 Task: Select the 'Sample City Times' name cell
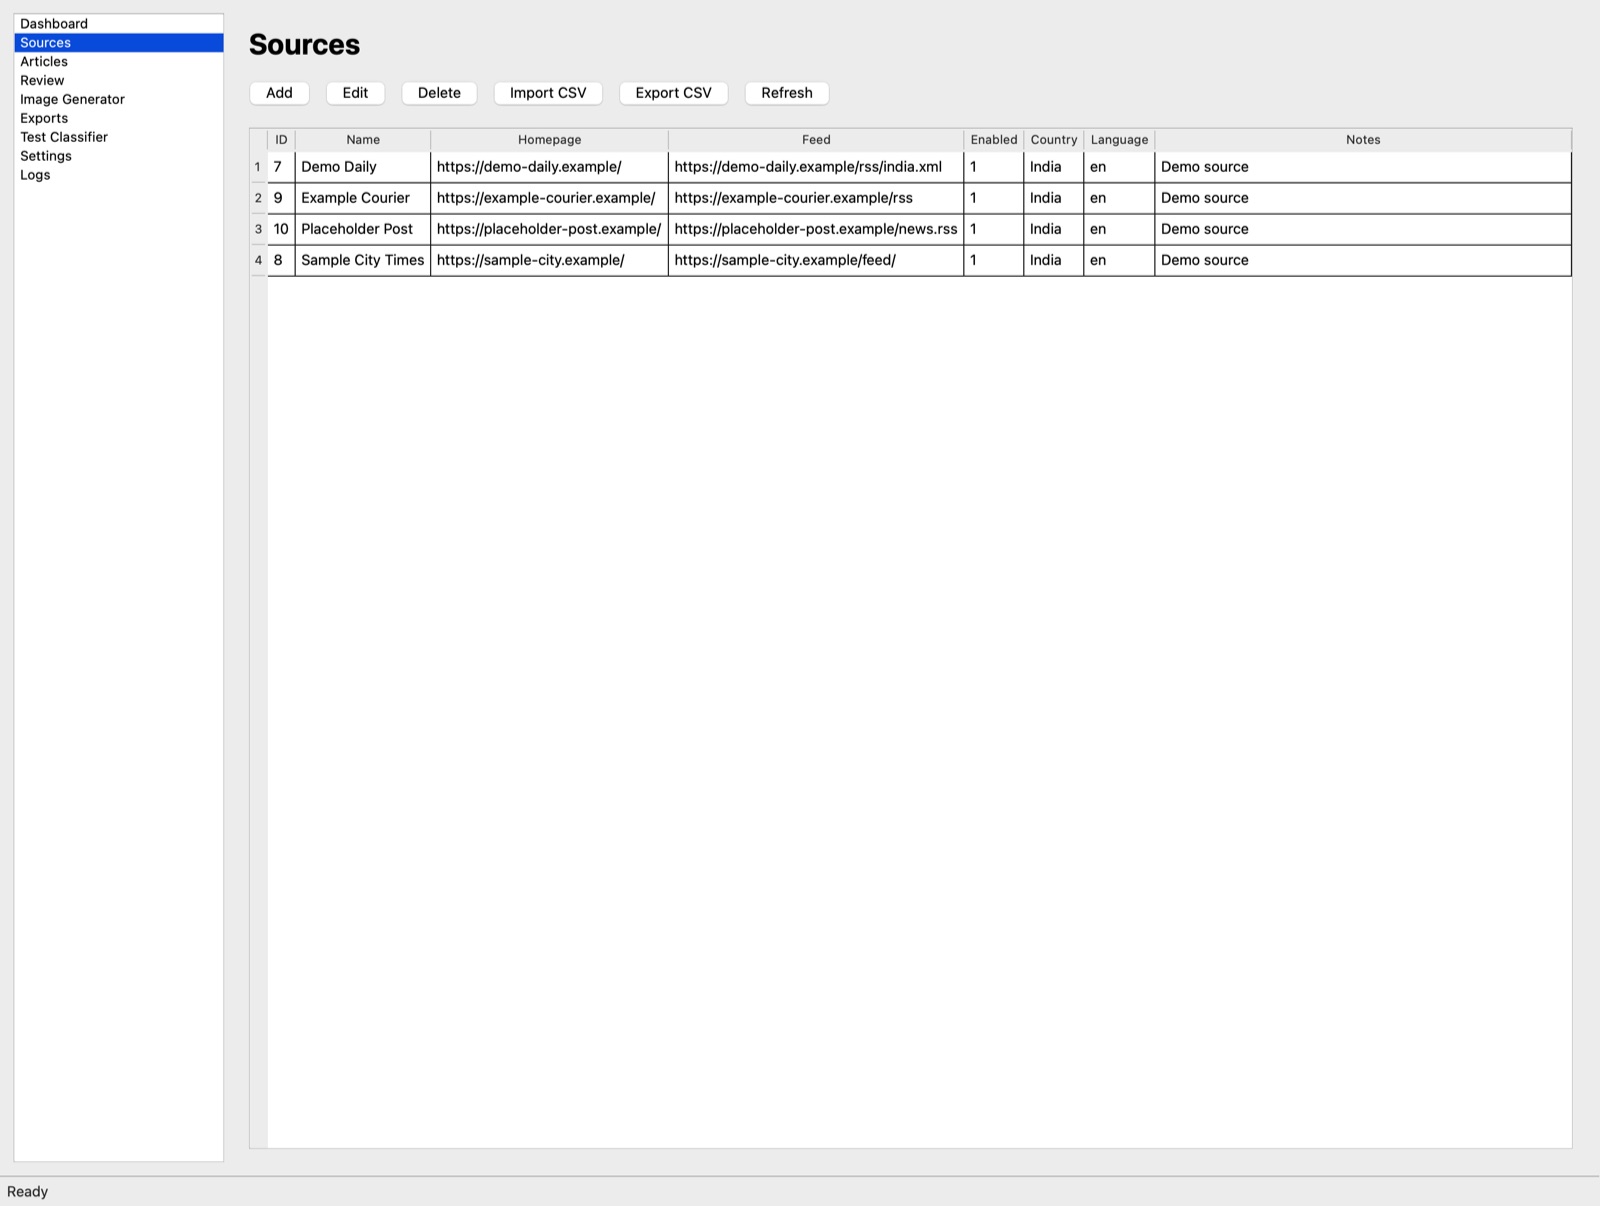tap(363, 260)
